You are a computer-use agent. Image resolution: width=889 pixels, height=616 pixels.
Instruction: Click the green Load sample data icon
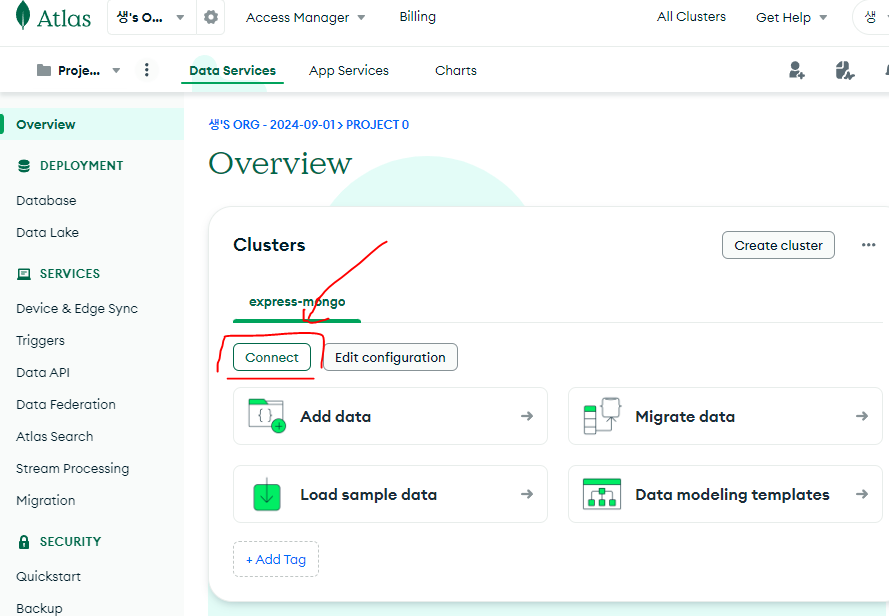pyautogui.click(x=266, y=494)
